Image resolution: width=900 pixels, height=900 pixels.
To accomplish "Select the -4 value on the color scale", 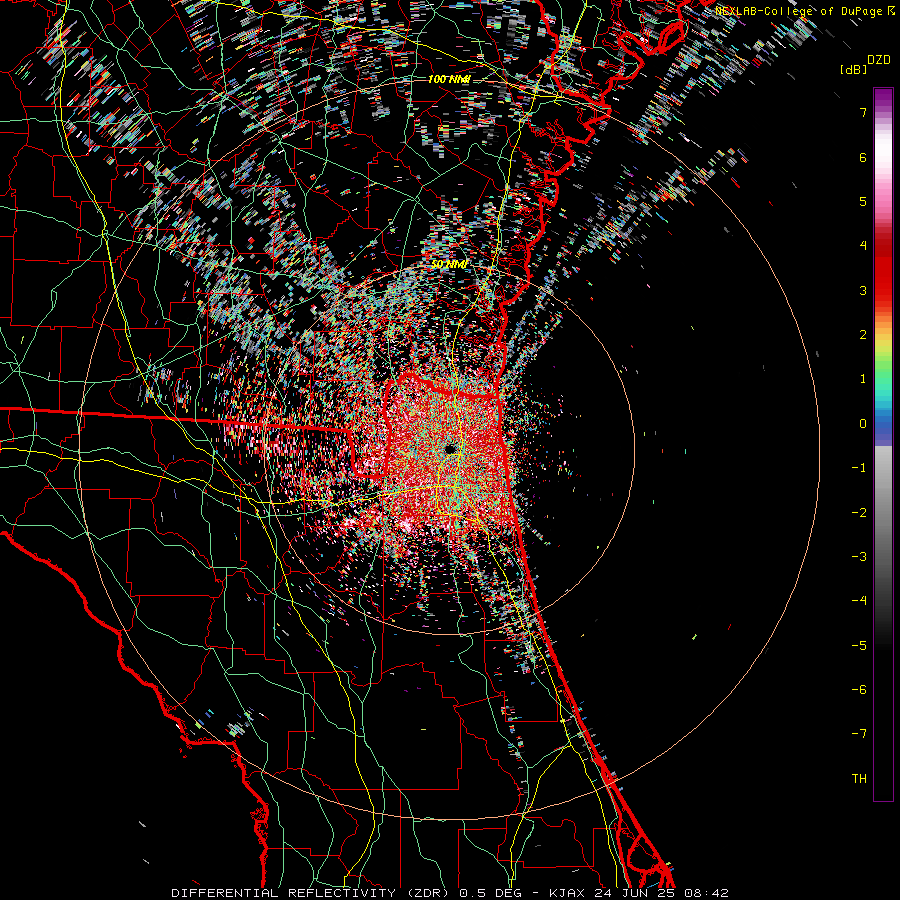I will click(859, 601).
